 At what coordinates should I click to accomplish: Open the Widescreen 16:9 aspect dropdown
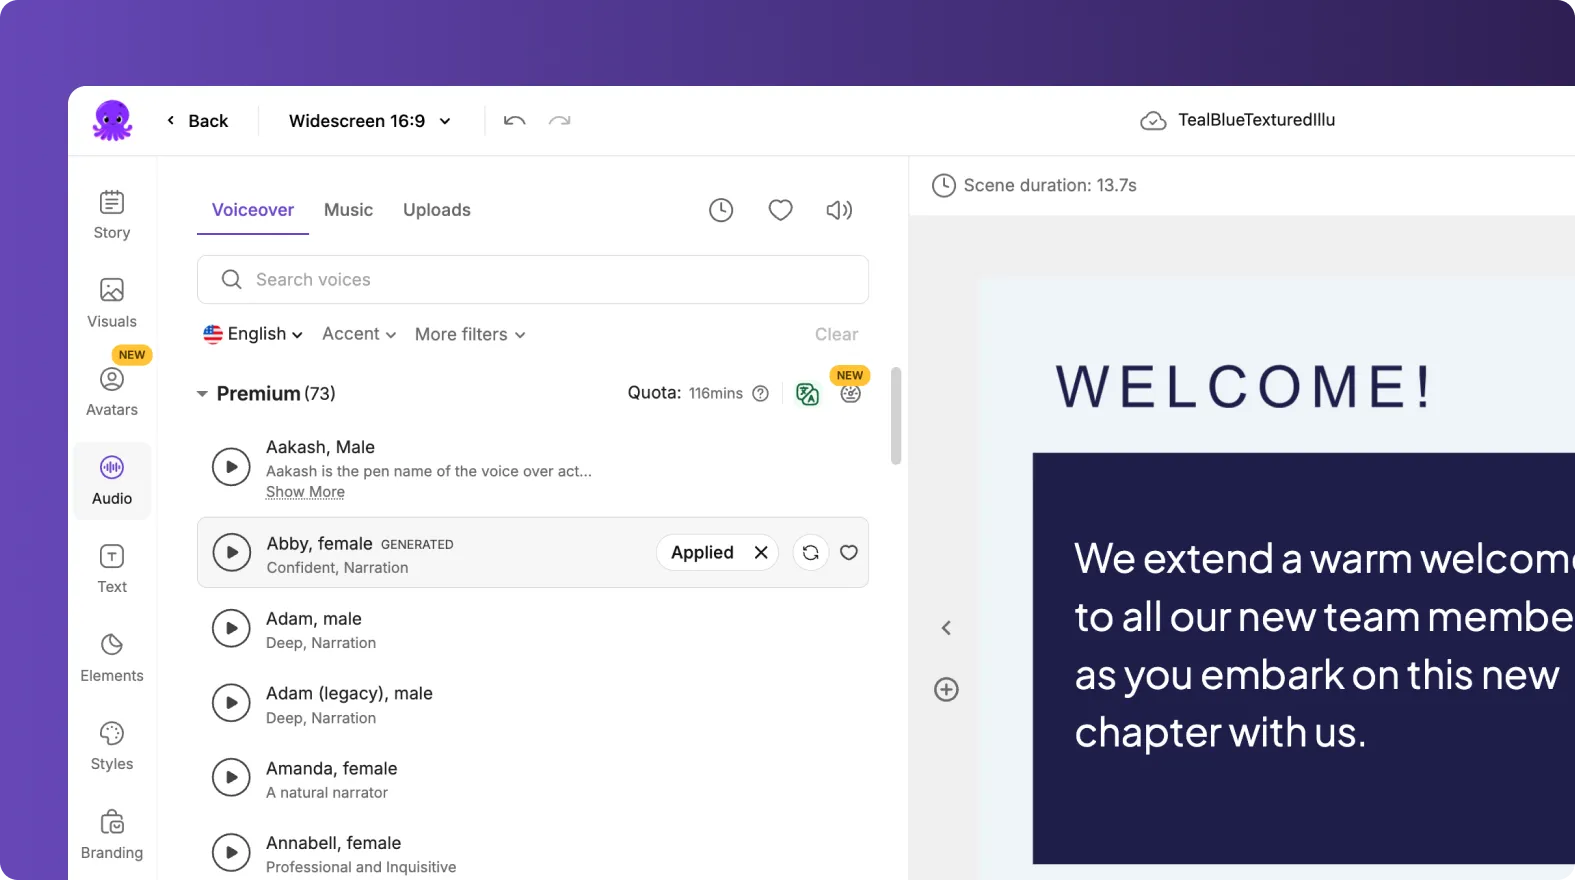(369, 121)
